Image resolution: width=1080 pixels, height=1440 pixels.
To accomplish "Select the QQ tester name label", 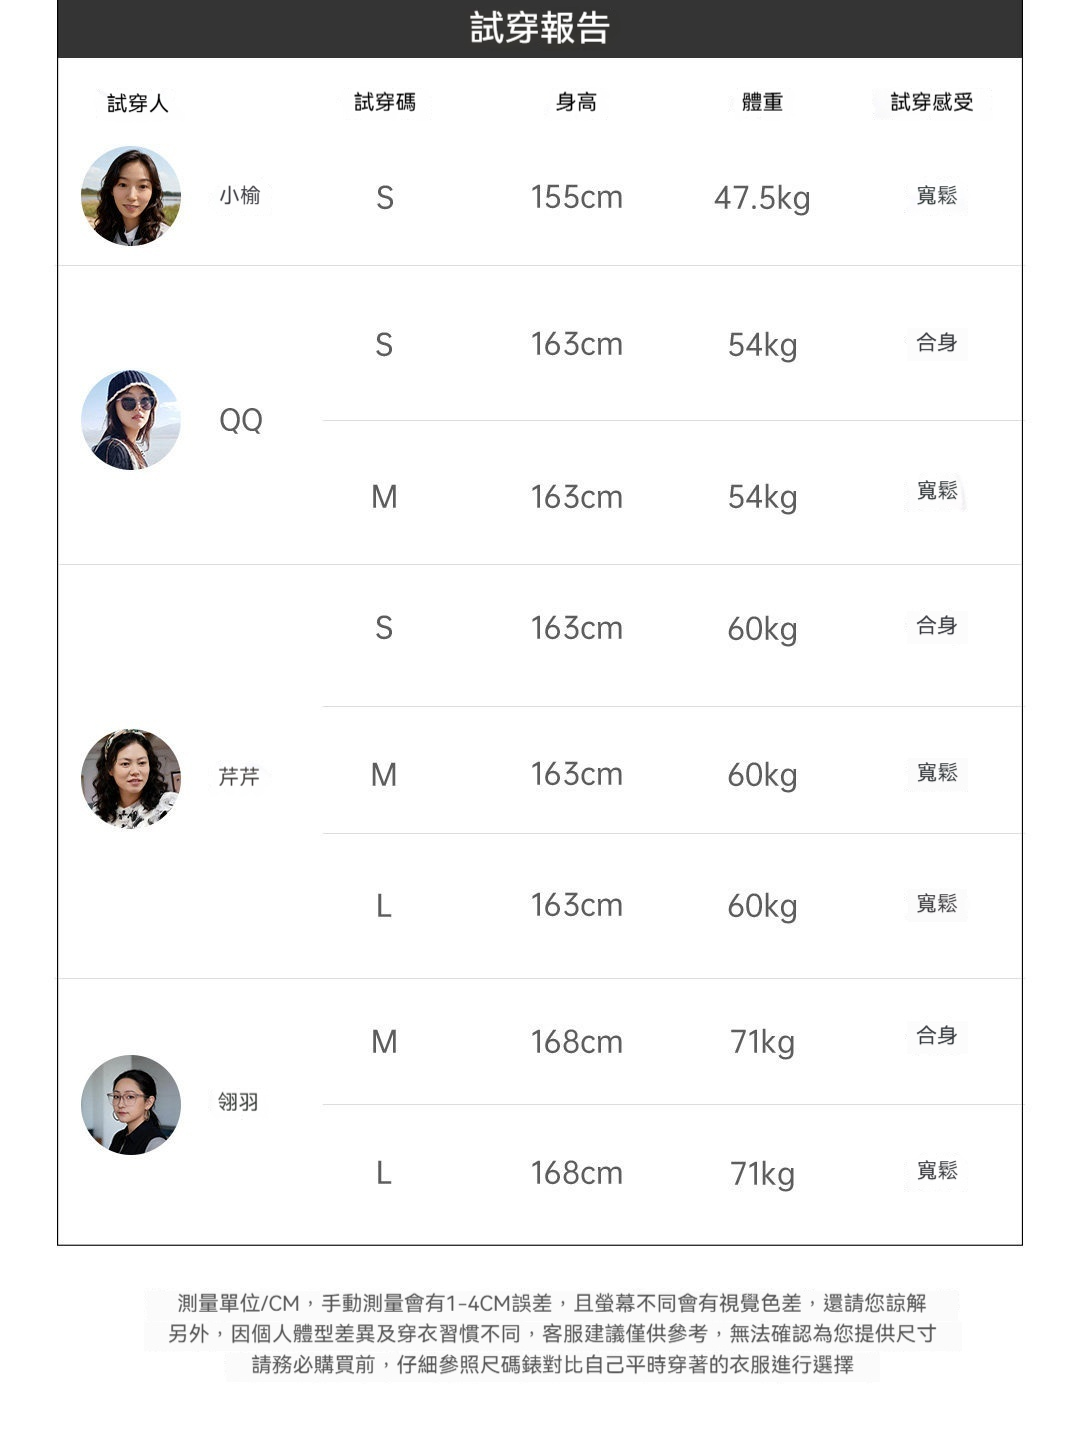I will click(x=241, y=420).
